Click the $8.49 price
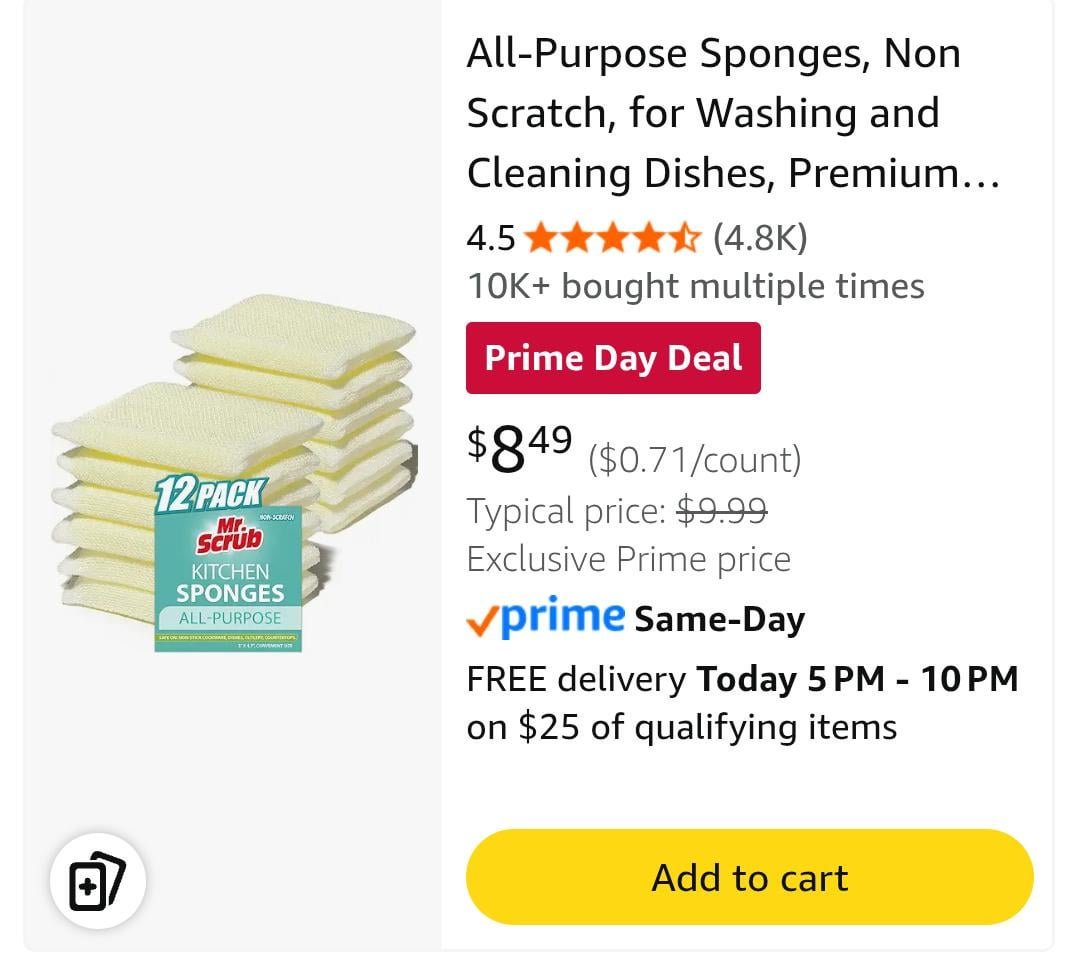Viewport: 1079px width, 960px height. [520, 448]
